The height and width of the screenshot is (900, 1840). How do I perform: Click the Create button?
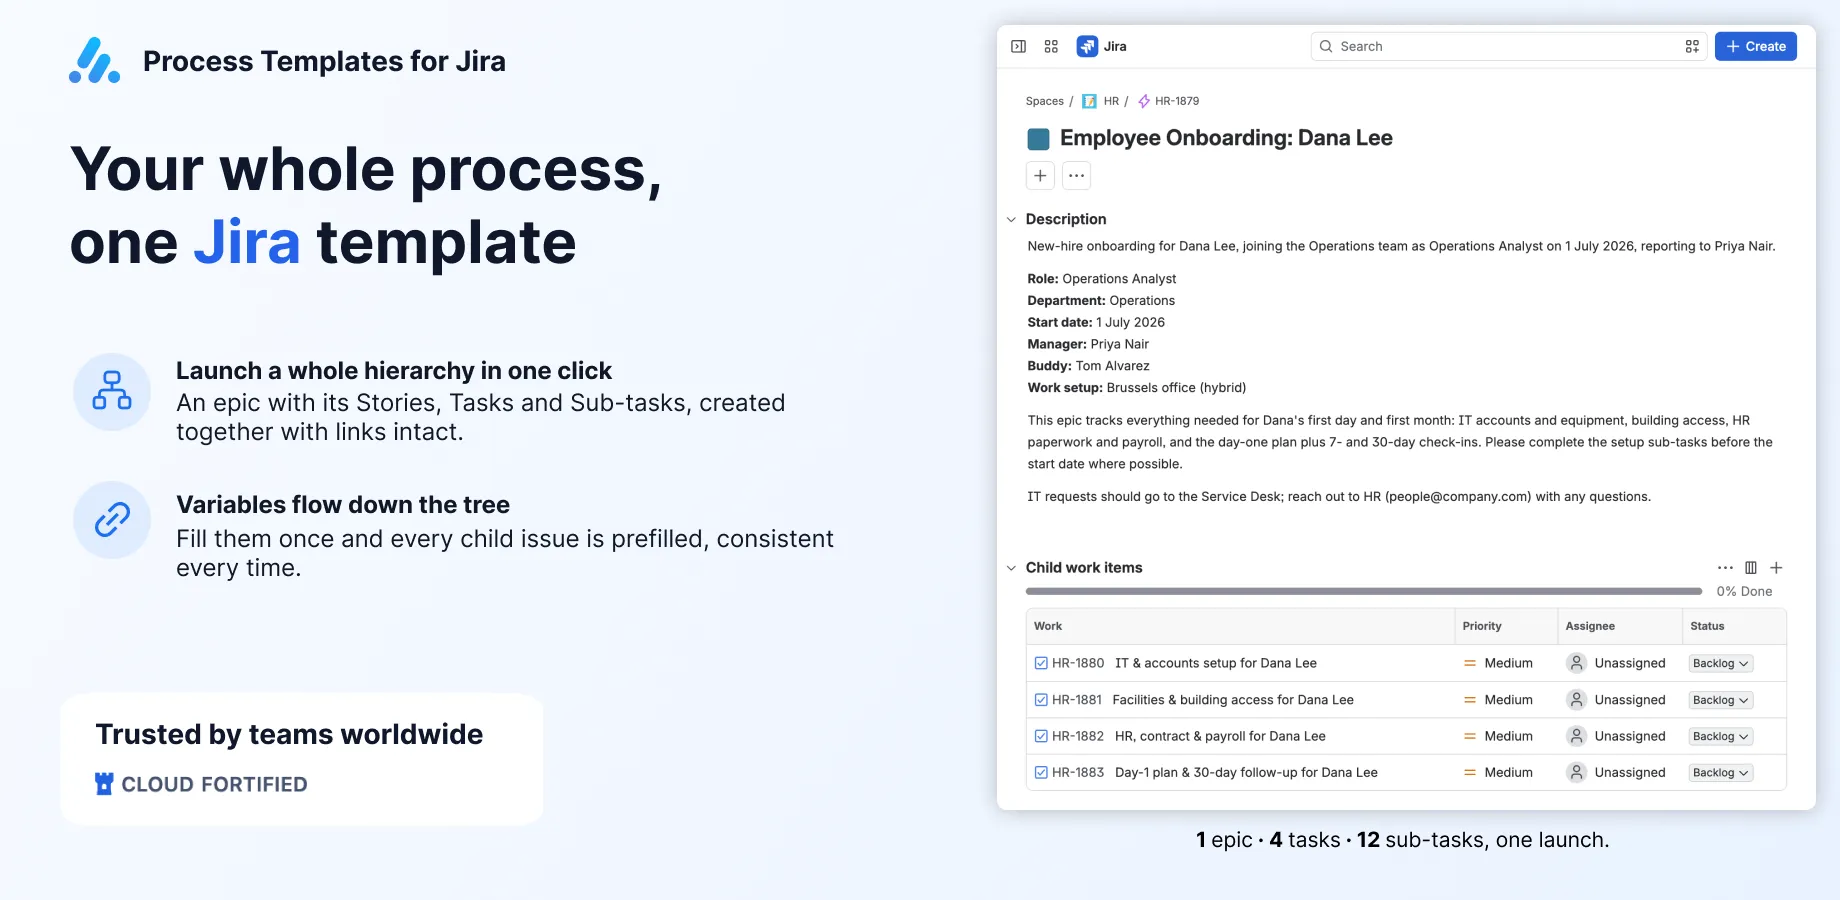coord(1756,46)
